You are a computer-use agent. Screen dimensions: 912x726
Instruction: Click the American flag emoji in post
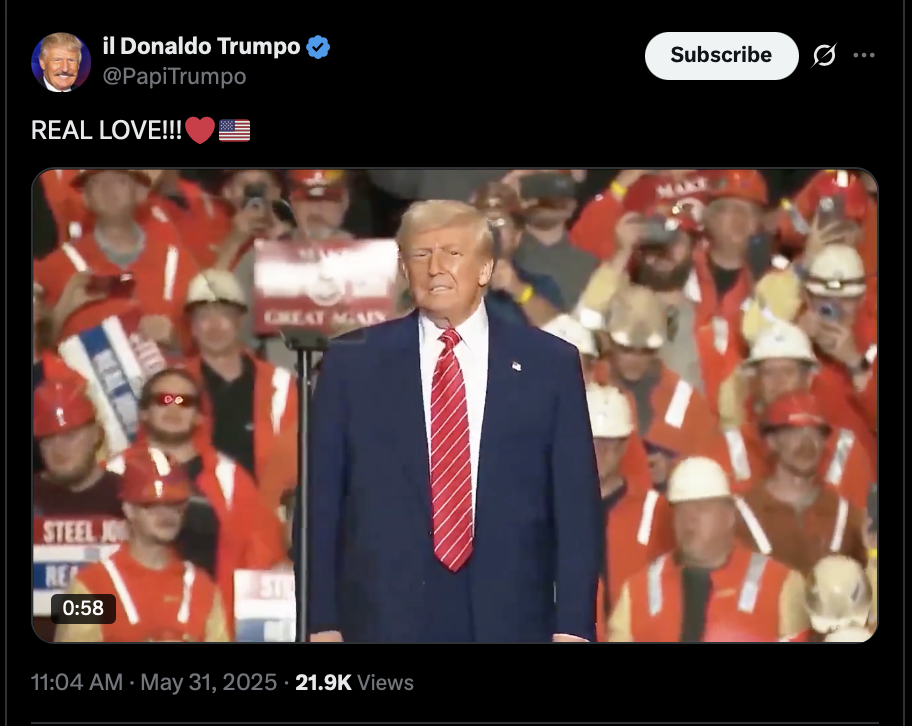pyautogui.click(x=234, y=130)
